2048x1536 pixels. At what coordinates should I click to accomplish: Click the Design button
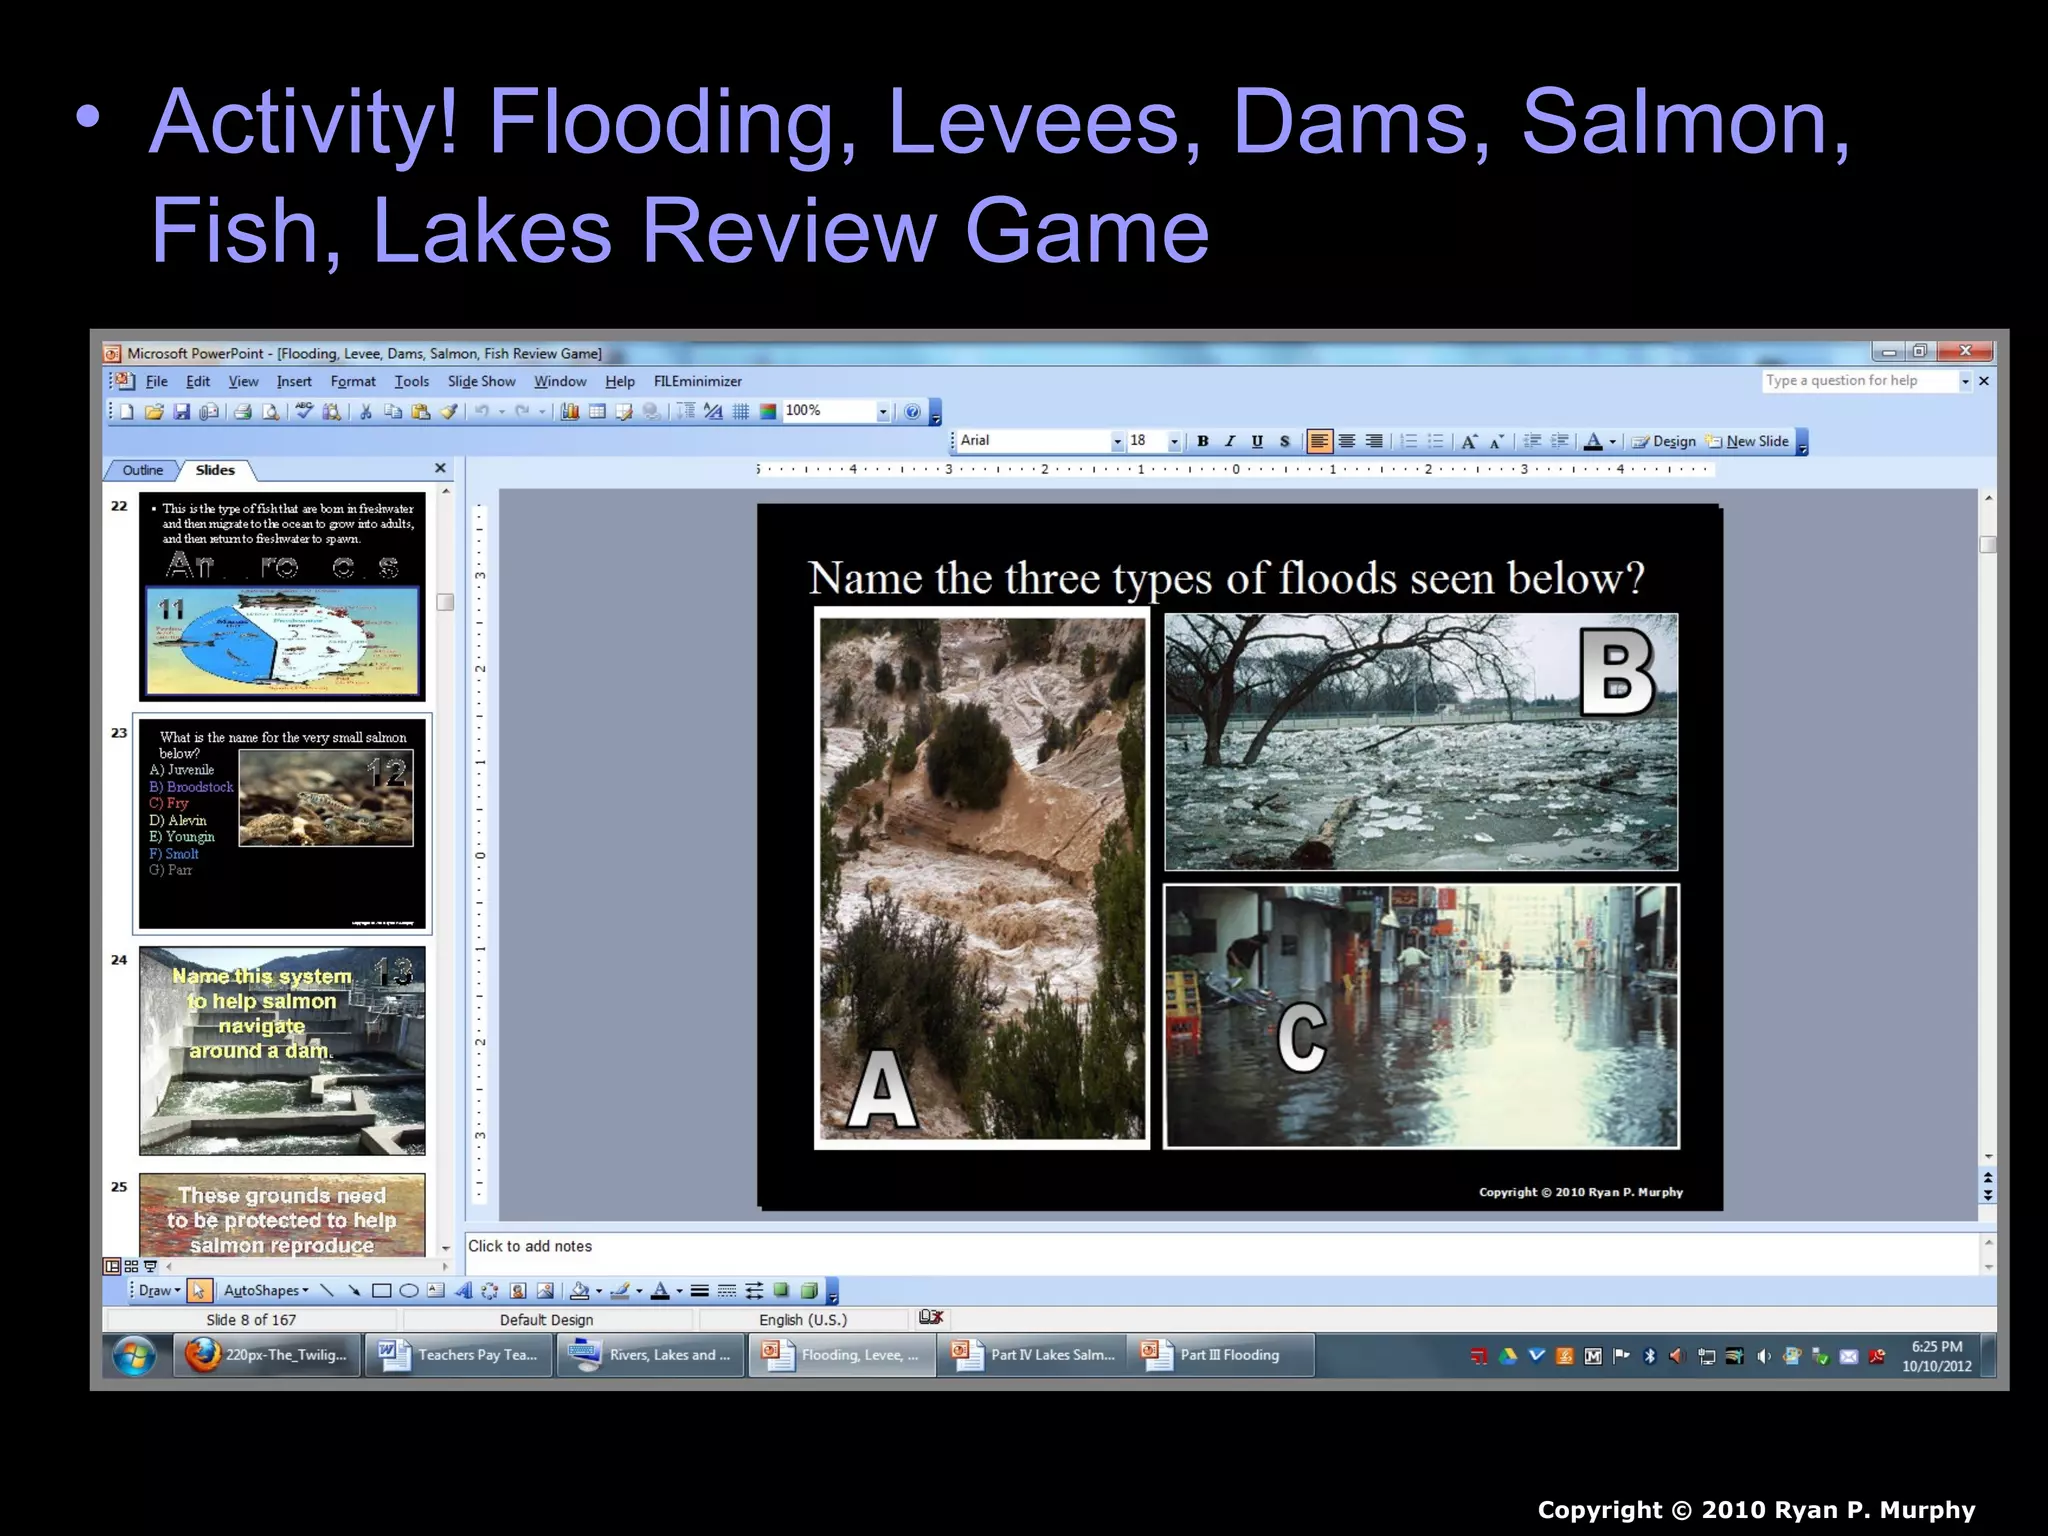[x=1664, y=441]
